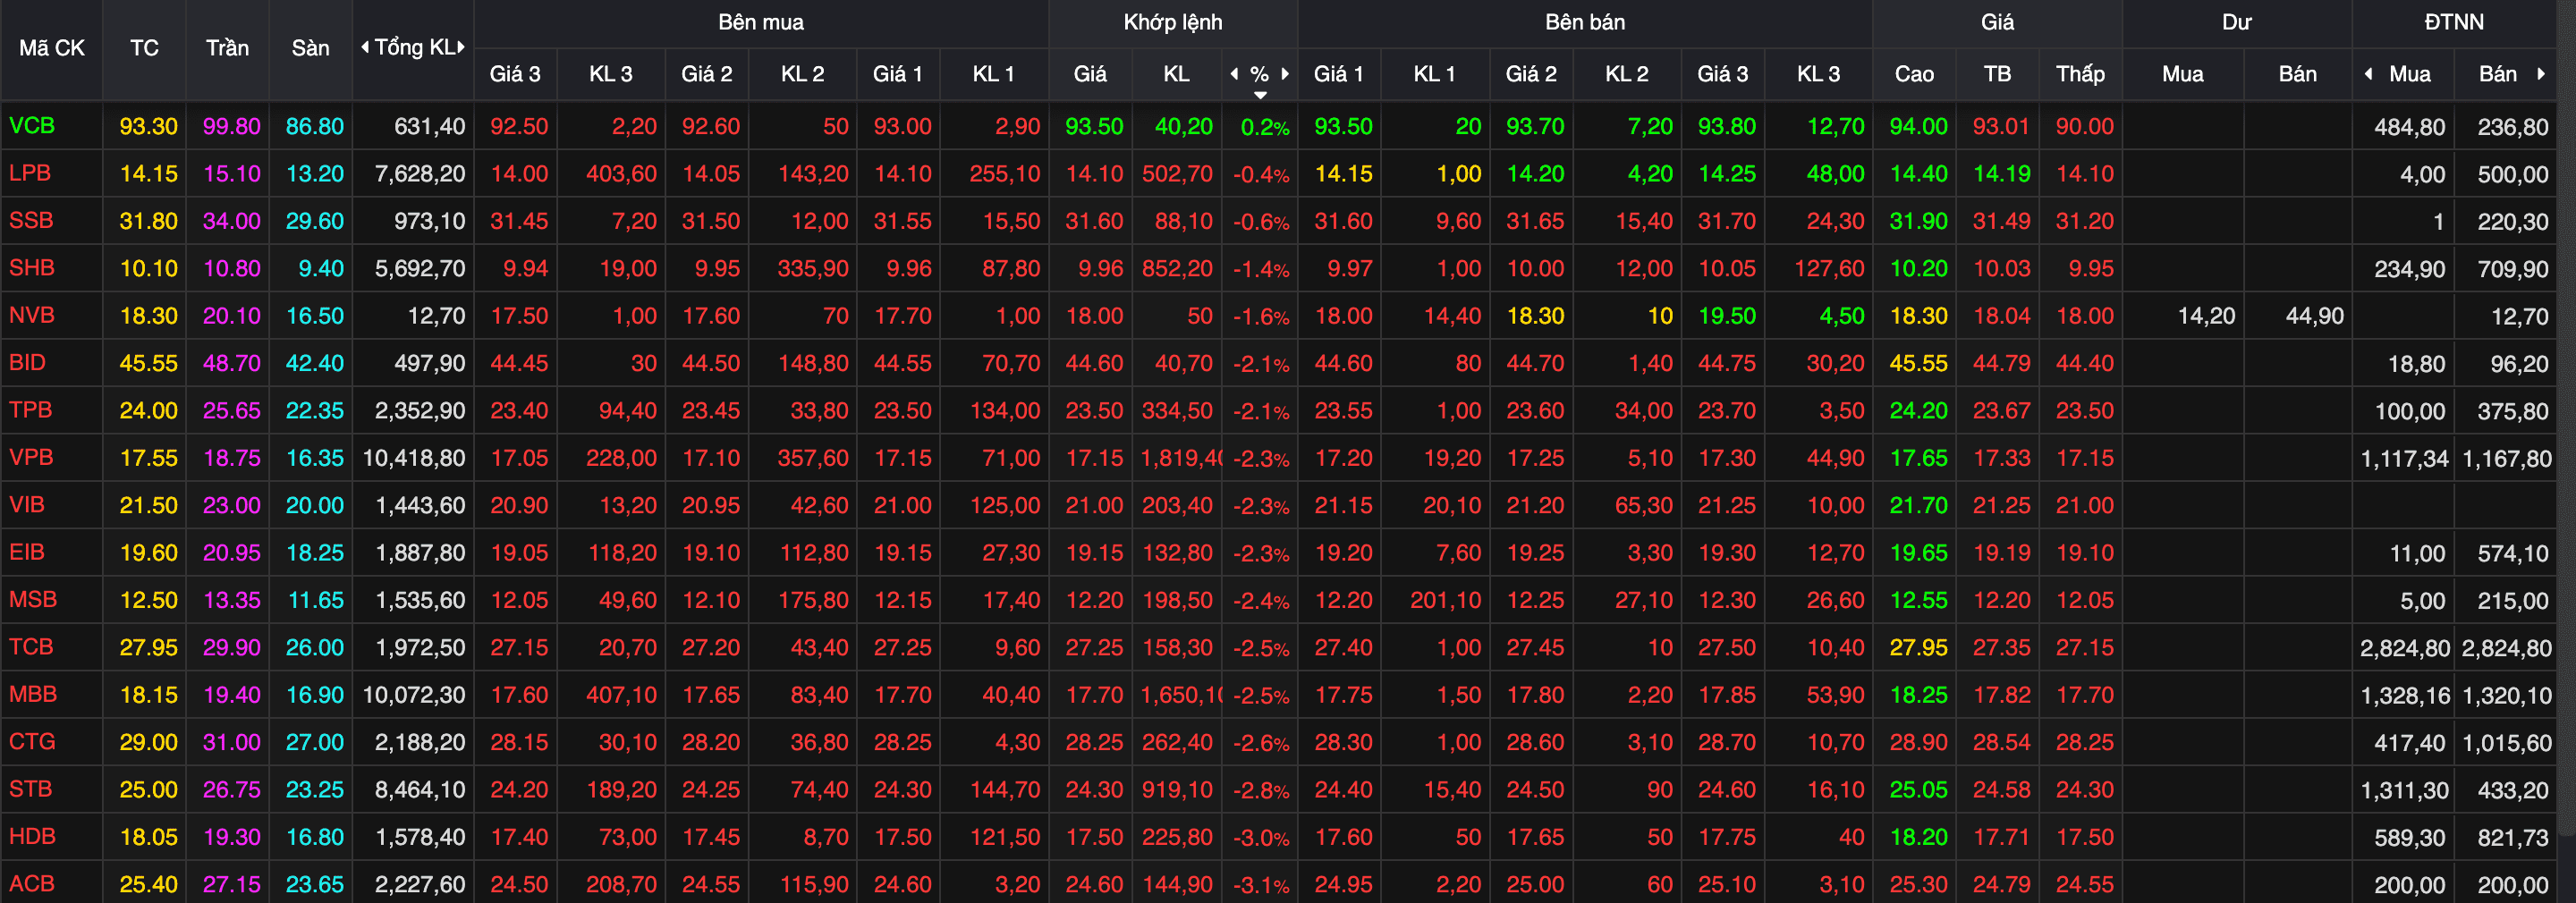Image resolution: width=2576 pixels, height=903 pixels.
Task: Click the Bên bán group header
Action: (x=1585, y=22)
